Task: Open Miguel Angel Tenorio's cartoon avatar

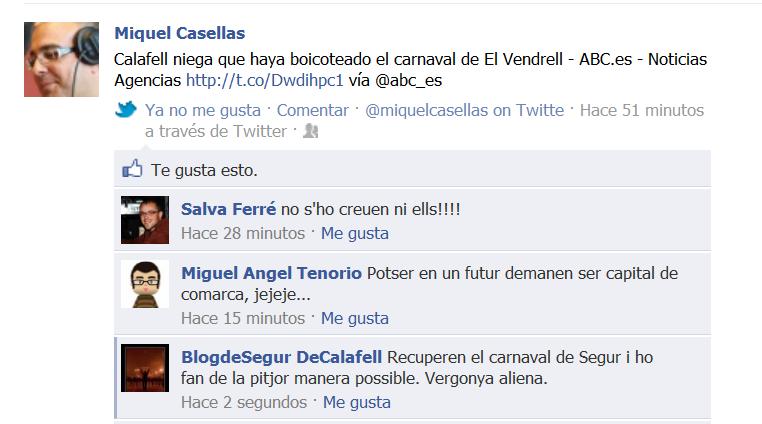Action: (x=145, y=284)
